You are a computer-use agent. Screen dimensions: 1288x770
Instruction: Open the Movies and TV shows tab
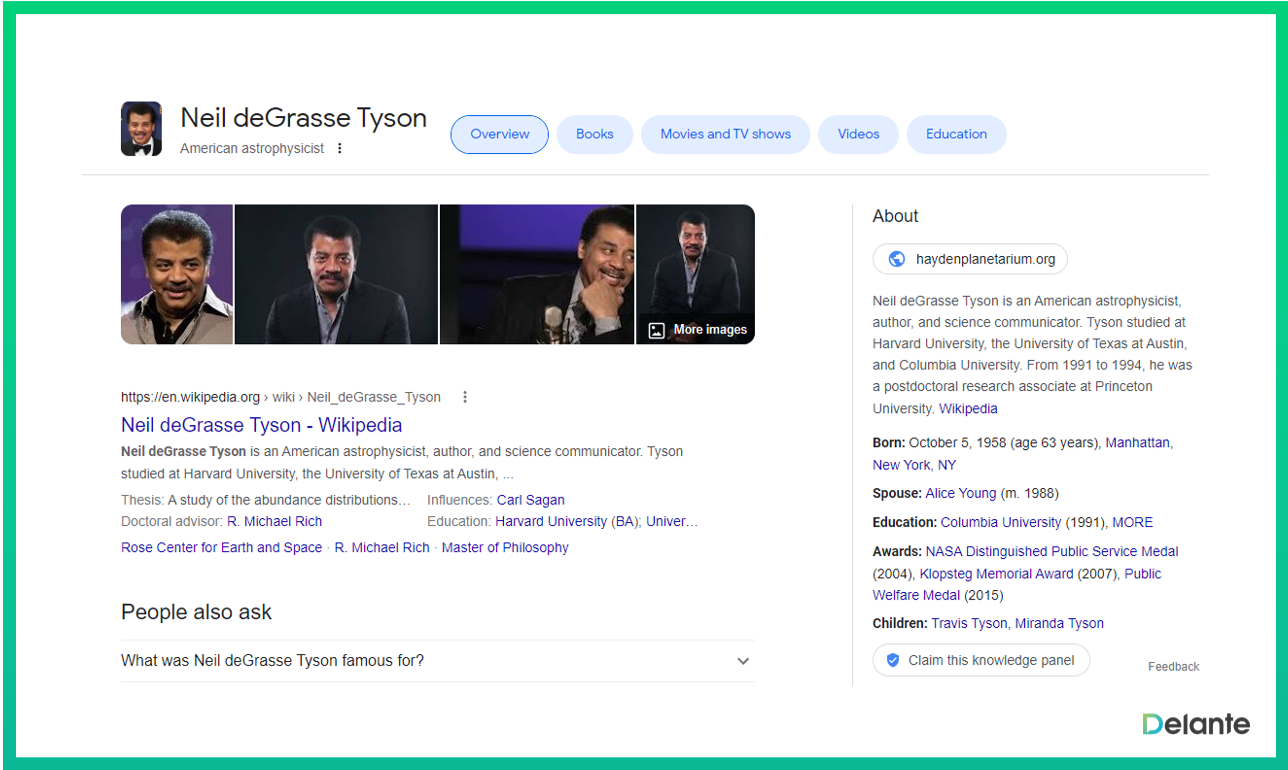pos(725,134)
